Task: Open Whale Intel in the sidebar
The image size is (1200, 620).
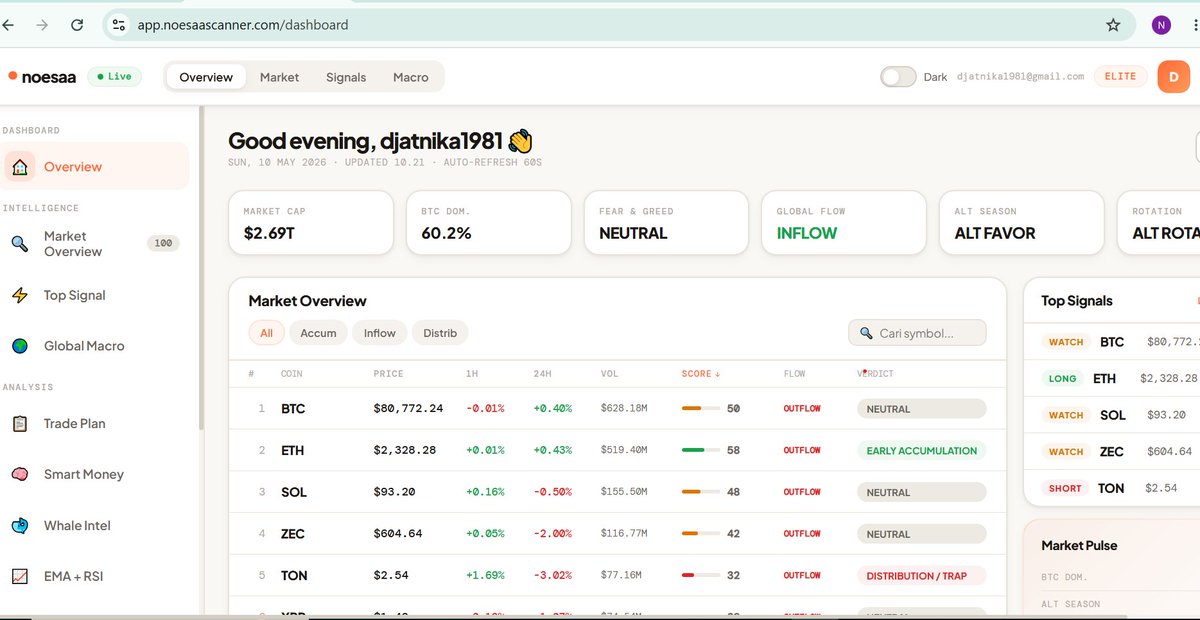Action: click(95, 526)
